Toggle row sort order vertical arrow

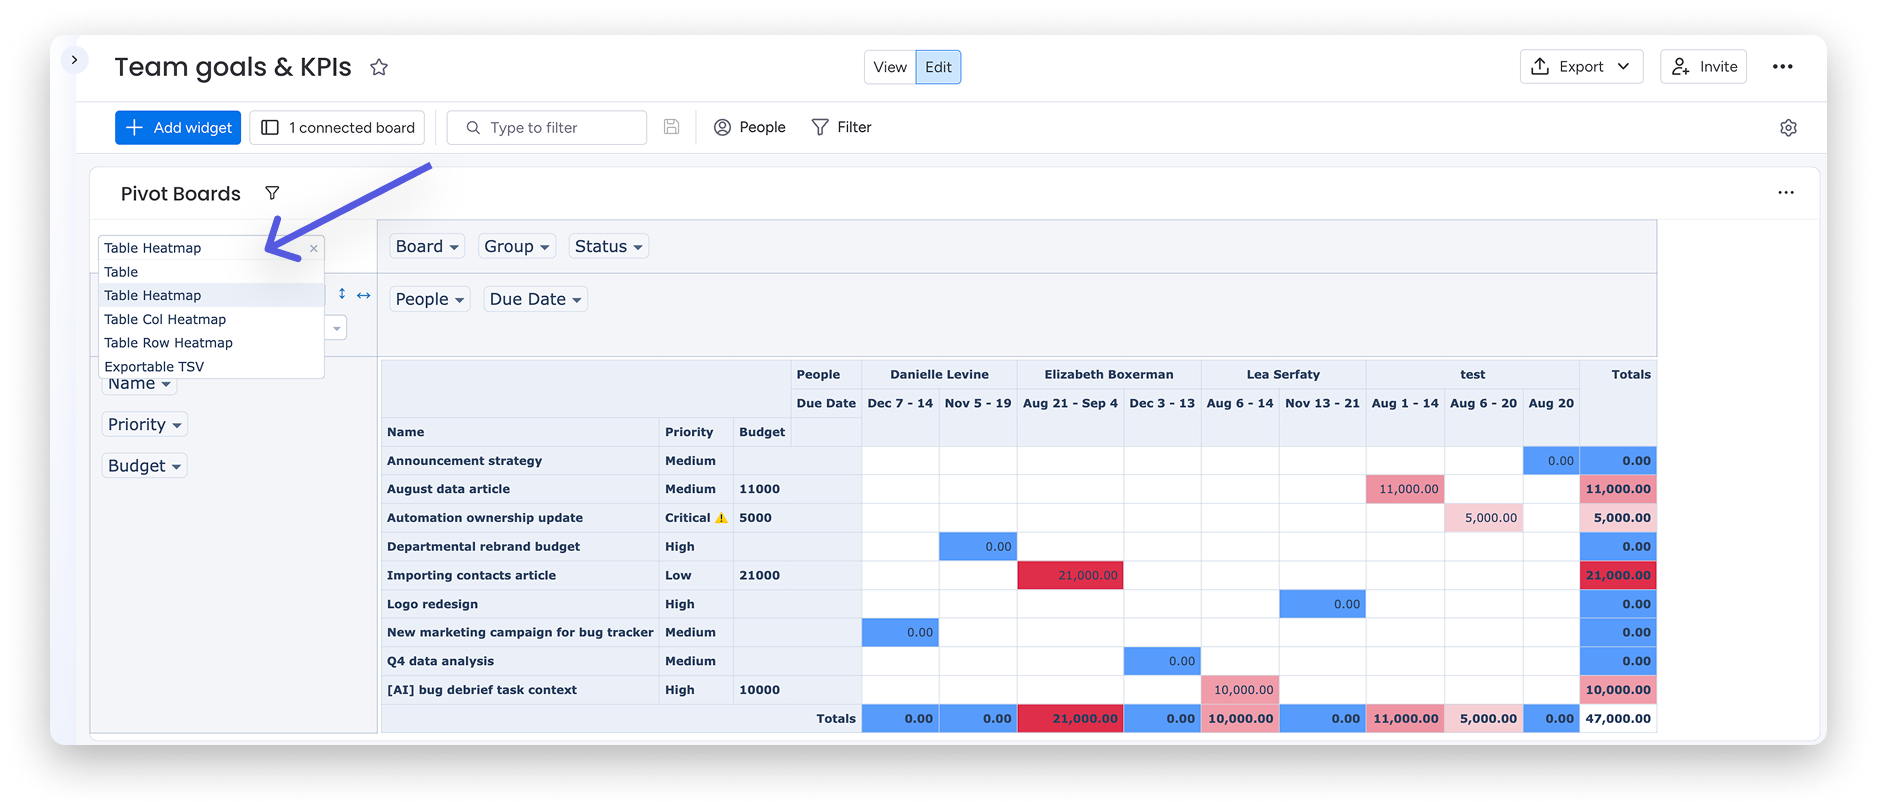point(342,294)
